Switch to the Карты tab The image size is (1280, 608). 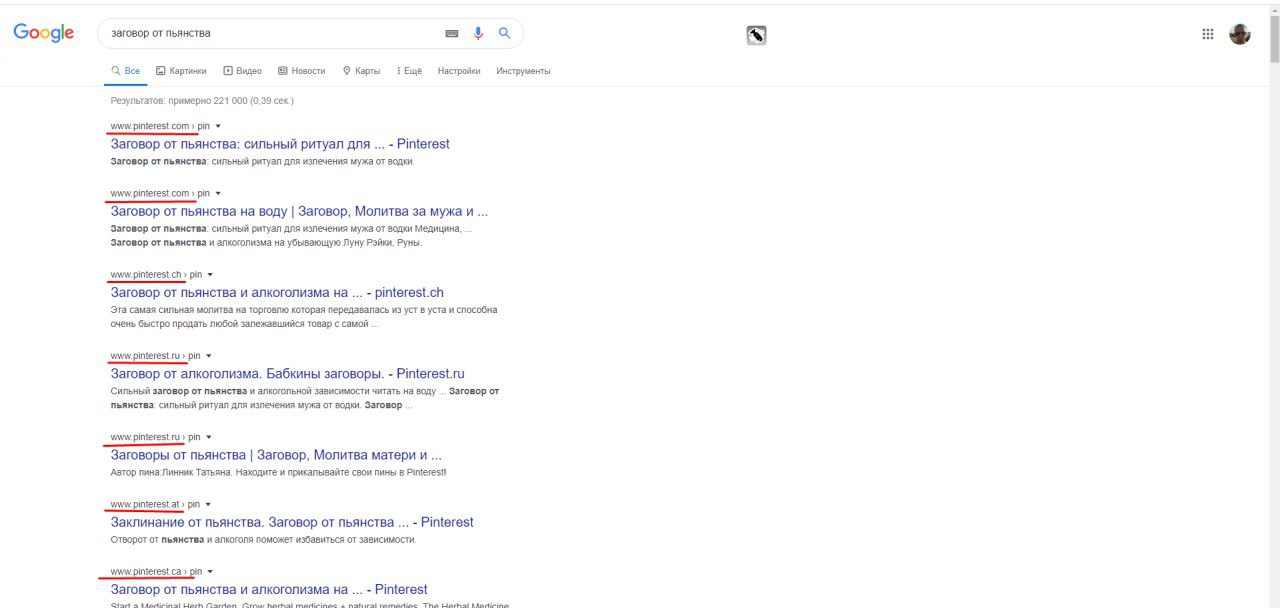click(361, 71)
